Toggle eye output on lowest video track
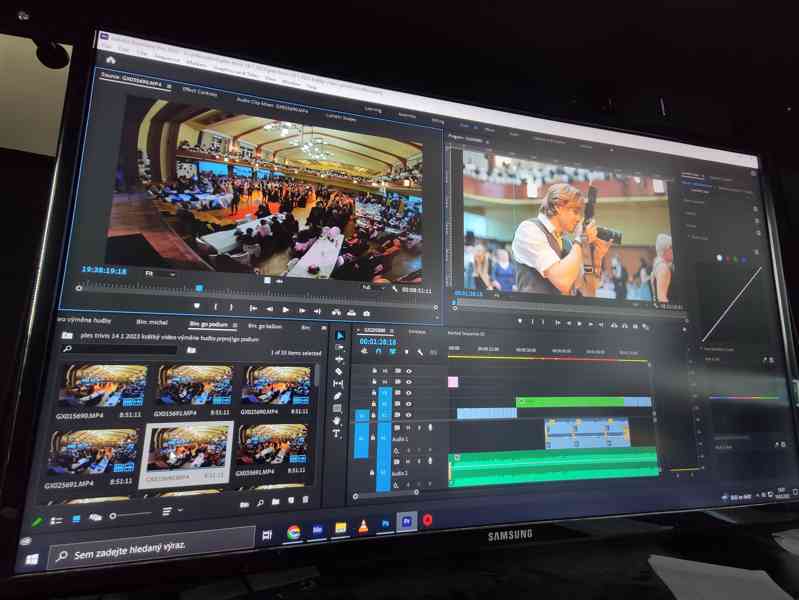The width and height of the screenshot is (799, 600). 408,415
